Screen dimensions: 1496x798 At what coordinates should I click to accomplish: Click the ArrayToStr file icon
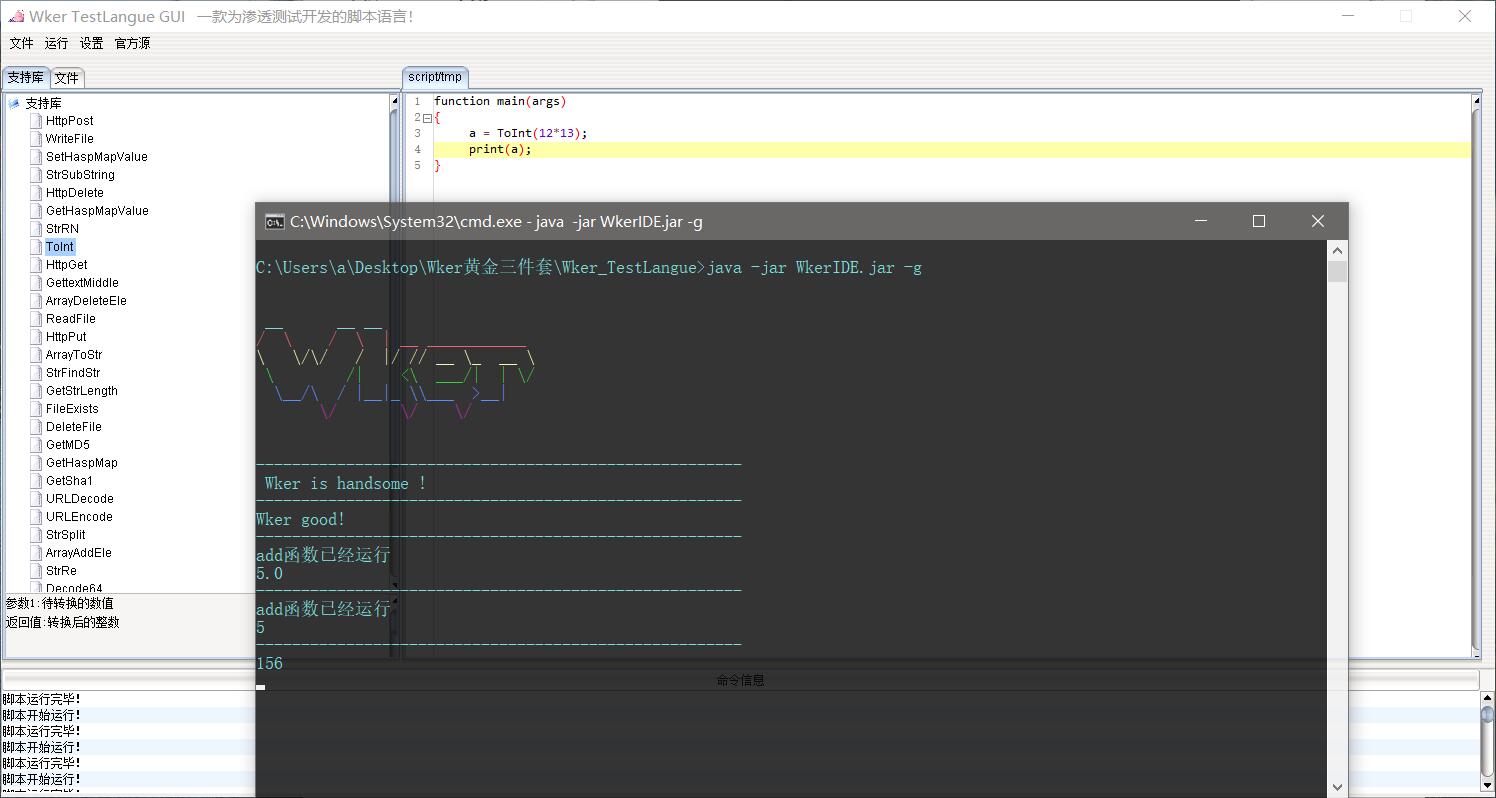tap(36, 355)
